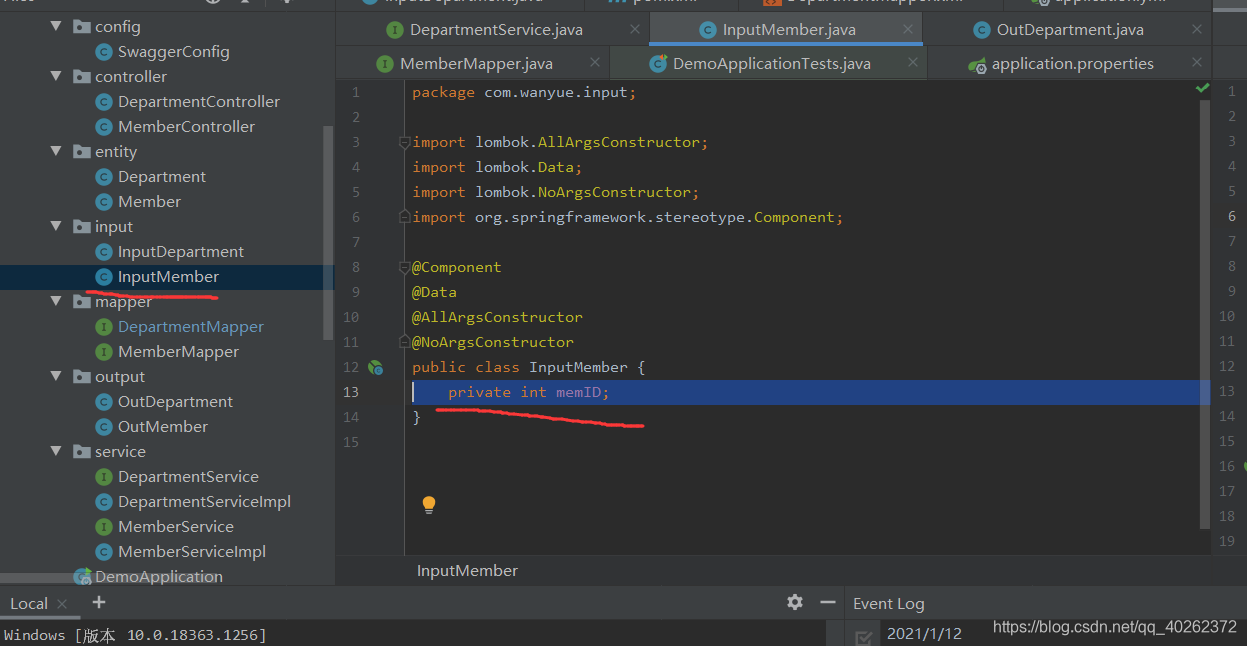
Task: Click the Event Log checkbox icon
Action: 863,636
